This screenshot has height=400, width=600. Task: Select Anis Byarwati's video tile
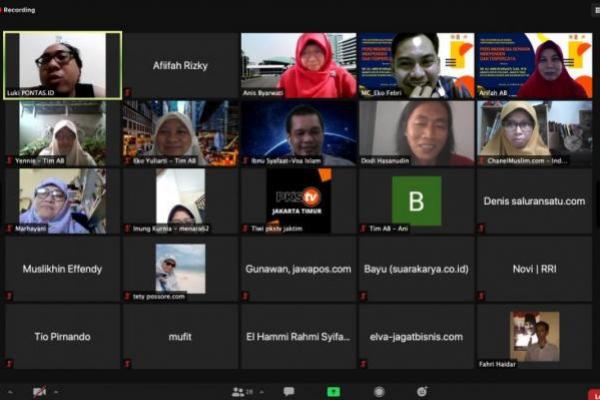(x=299, y=65)
